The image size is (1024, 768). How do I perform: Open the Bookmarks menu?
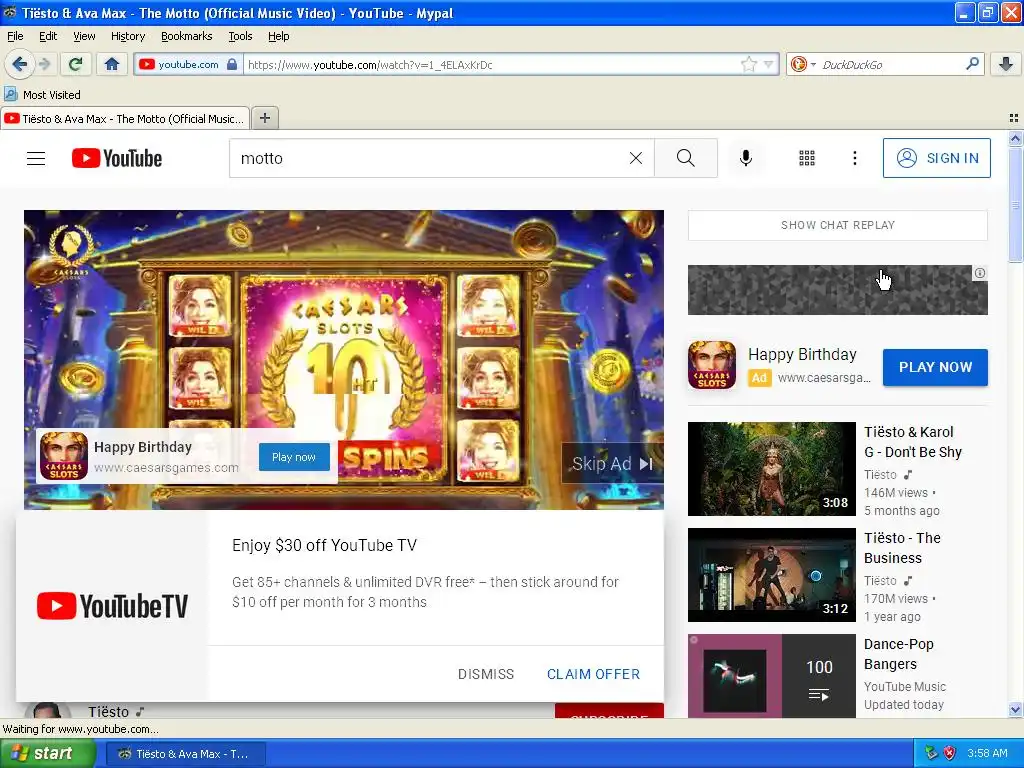click(x=186, y=36)
